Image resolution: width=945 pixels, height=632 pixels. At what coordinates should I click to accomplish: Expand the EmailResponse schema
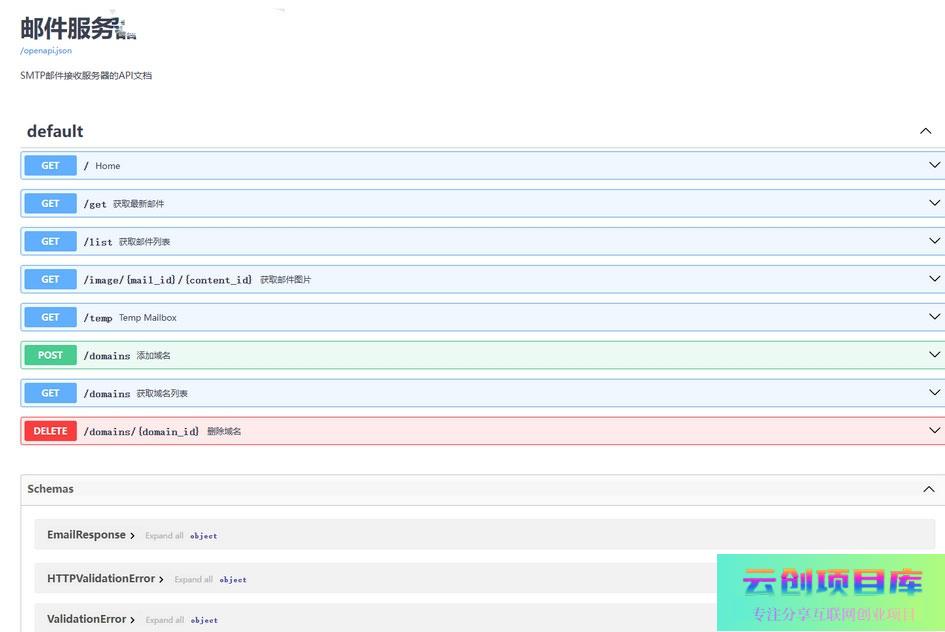91,535
